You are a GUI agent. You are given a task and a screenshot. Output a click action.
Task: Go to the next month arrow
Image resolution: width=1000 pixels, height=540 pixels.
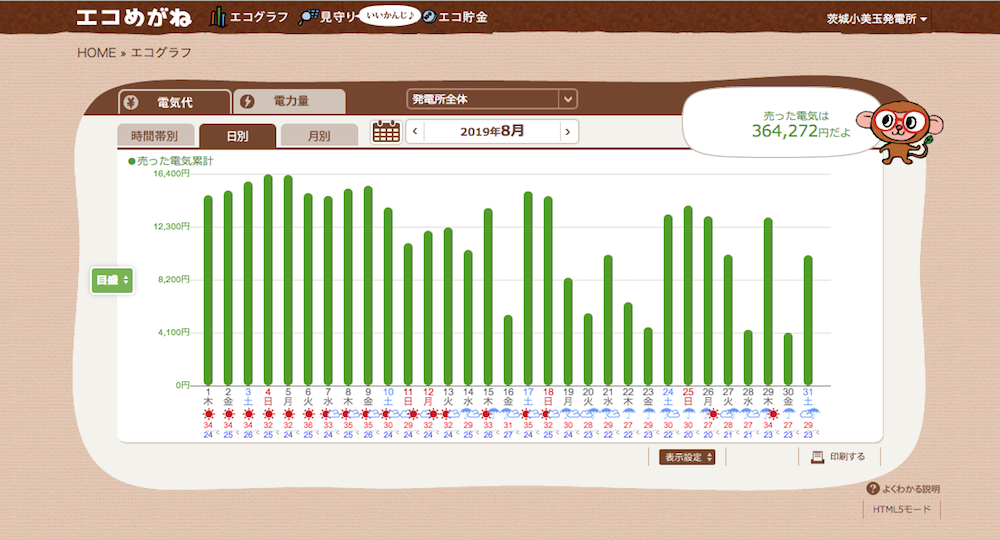pos(568,132)
